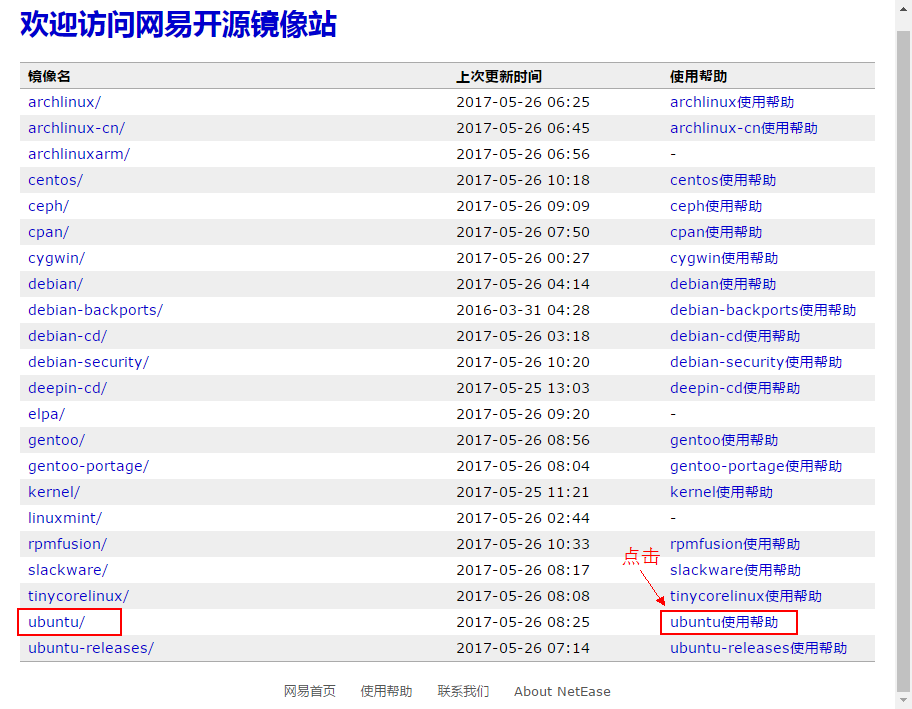Open debian-cd使用帮助 help page
Viewport: 912px width, 709px height.
pyautogui.click(x=735, y=336)
